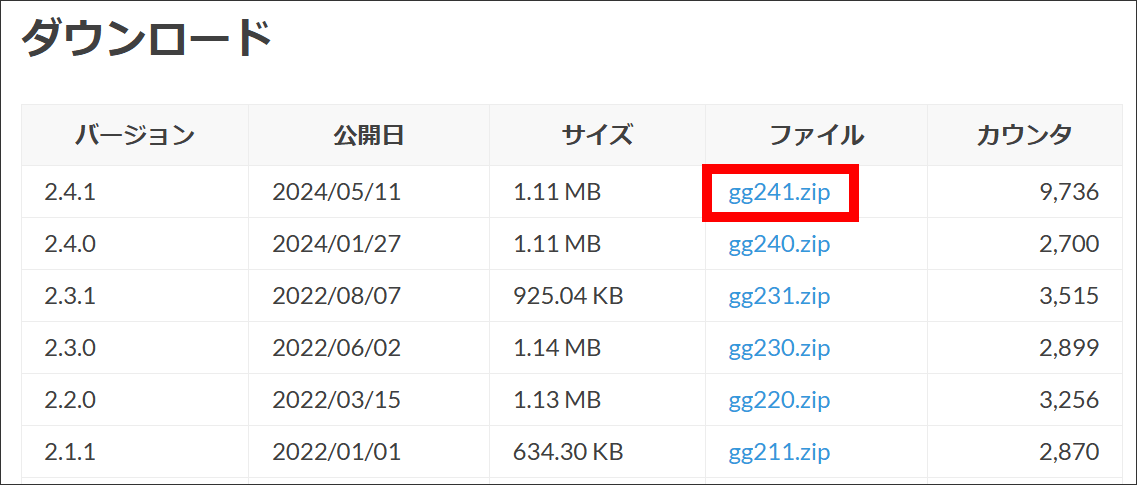Click the gg220.zip link
Image resolution: width=1137 pixels, height=485 pixels.
779,400
